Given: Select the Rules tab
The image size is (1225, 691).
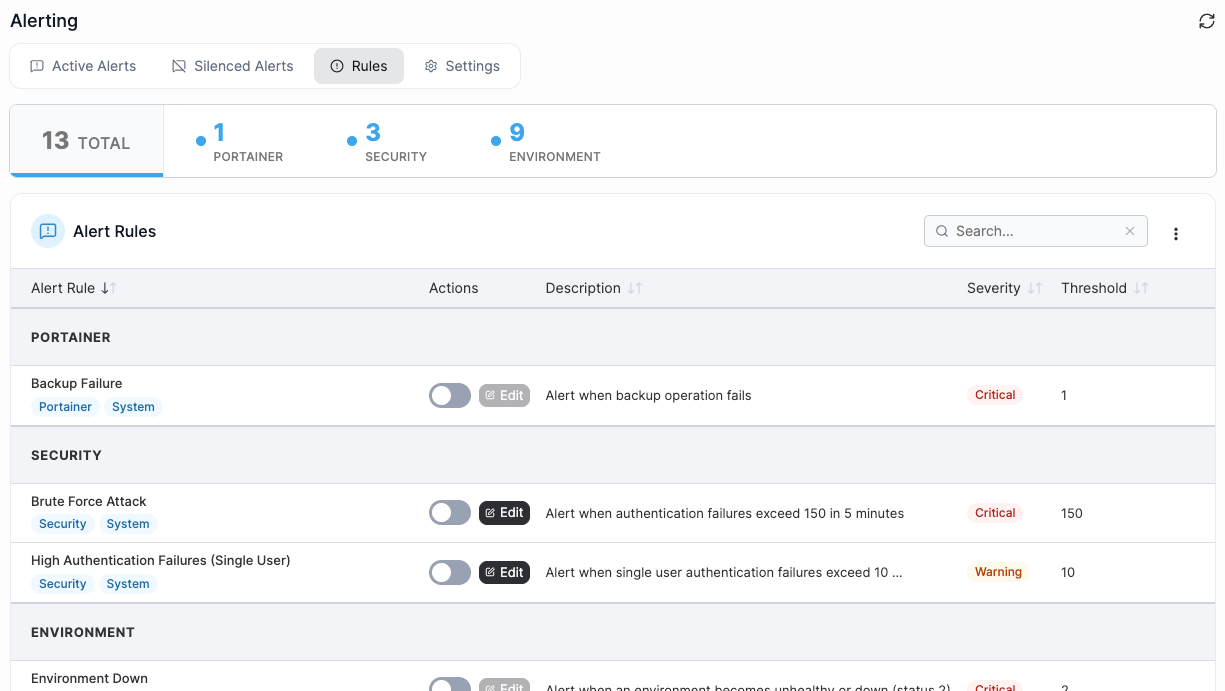Looking at the screenshot, I should [359, 66].
